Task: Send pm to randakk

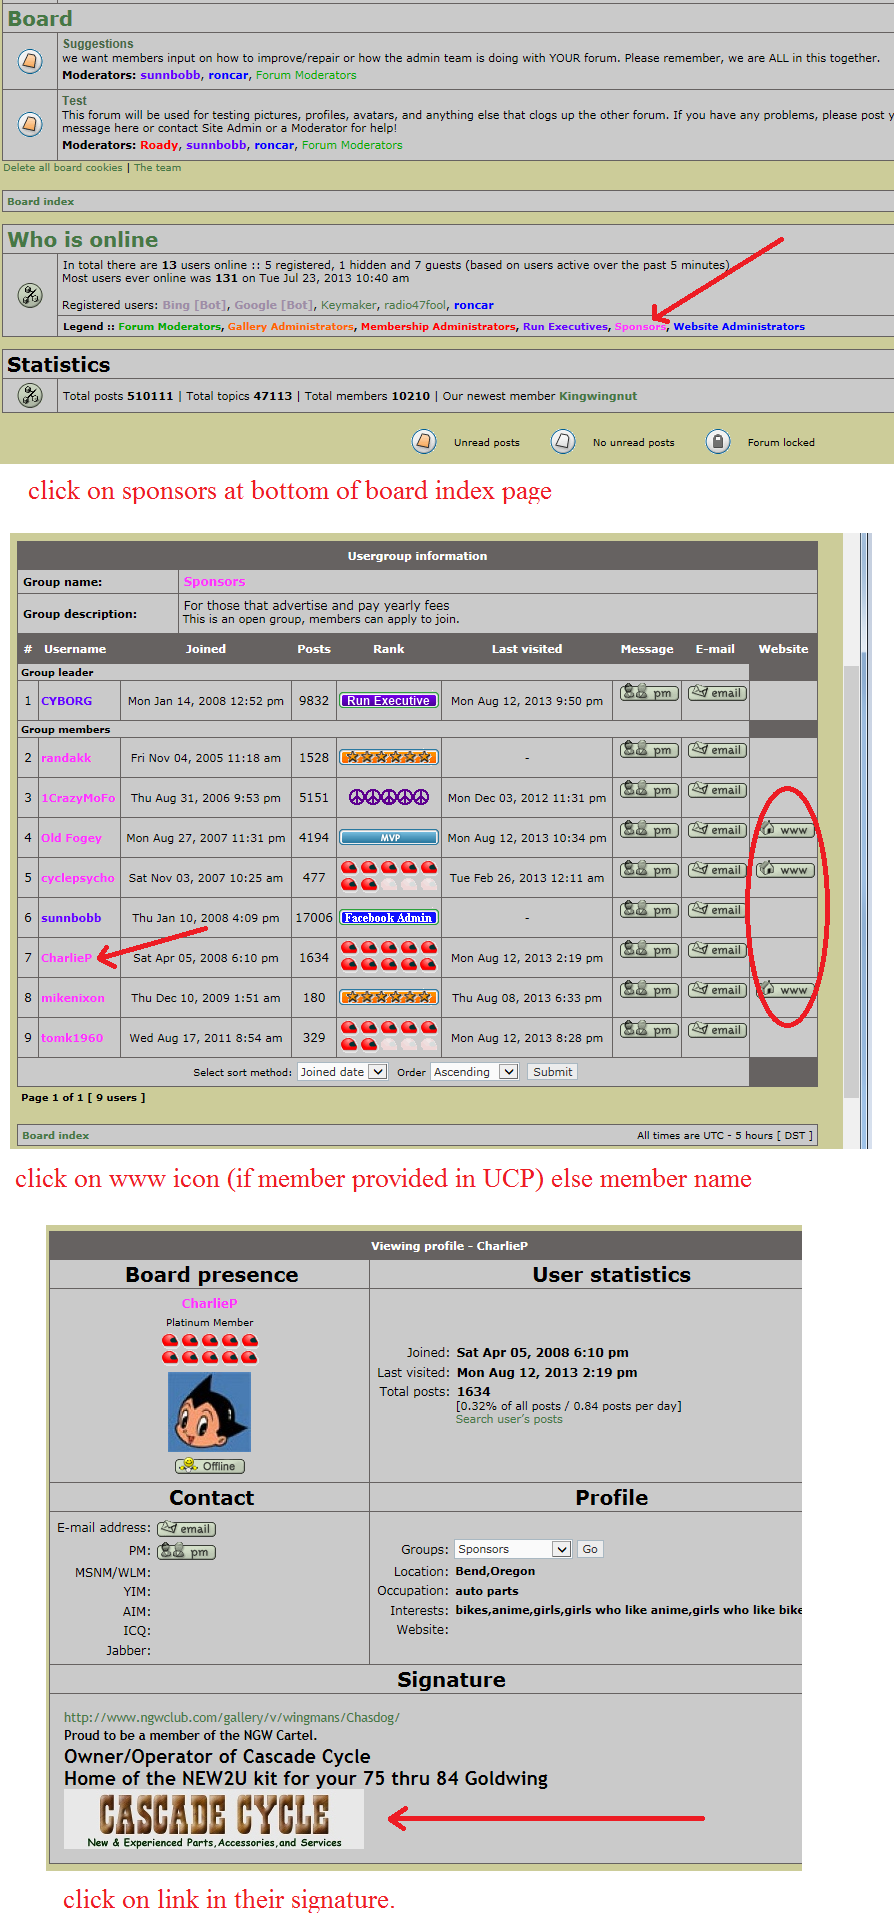Action: tap(649, 750)
